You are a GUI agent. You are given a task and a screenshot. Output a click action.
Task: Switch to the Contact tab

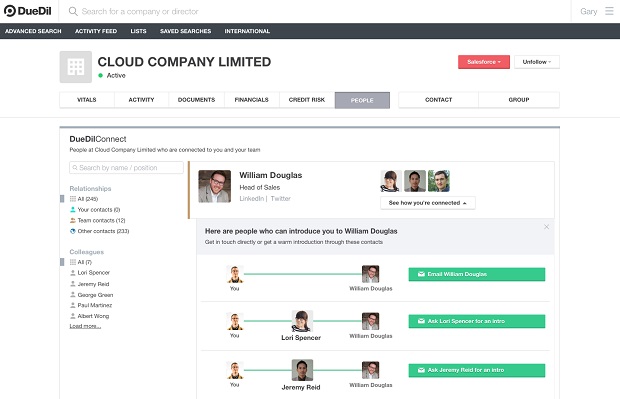click(x=439, y=100)
